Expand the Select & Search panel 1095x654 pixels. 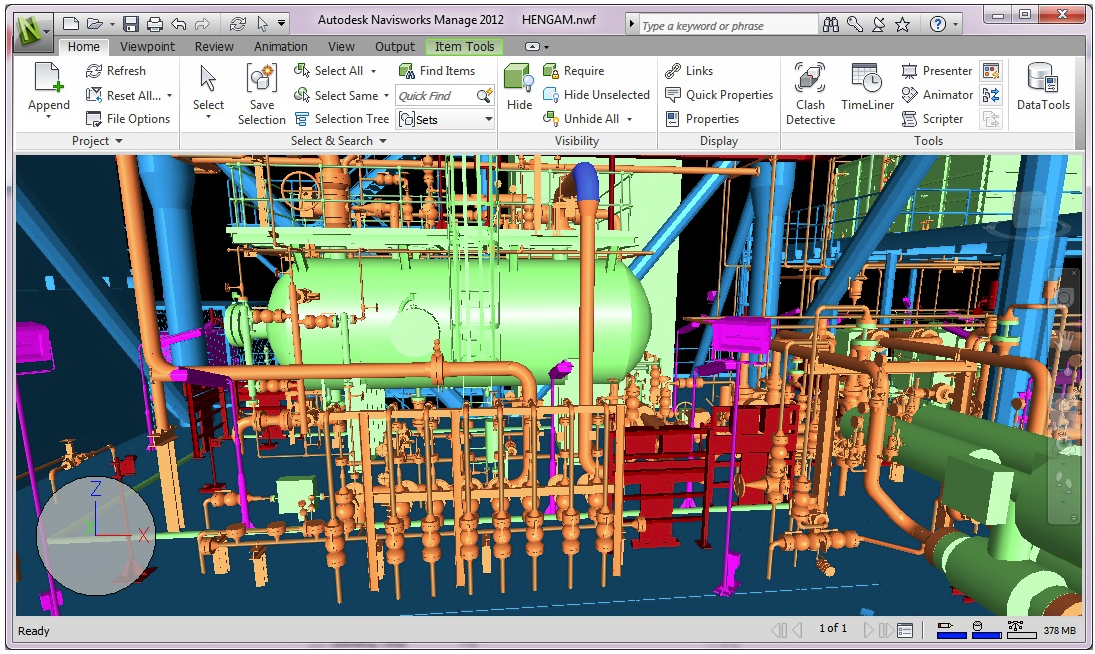[339, 141]
